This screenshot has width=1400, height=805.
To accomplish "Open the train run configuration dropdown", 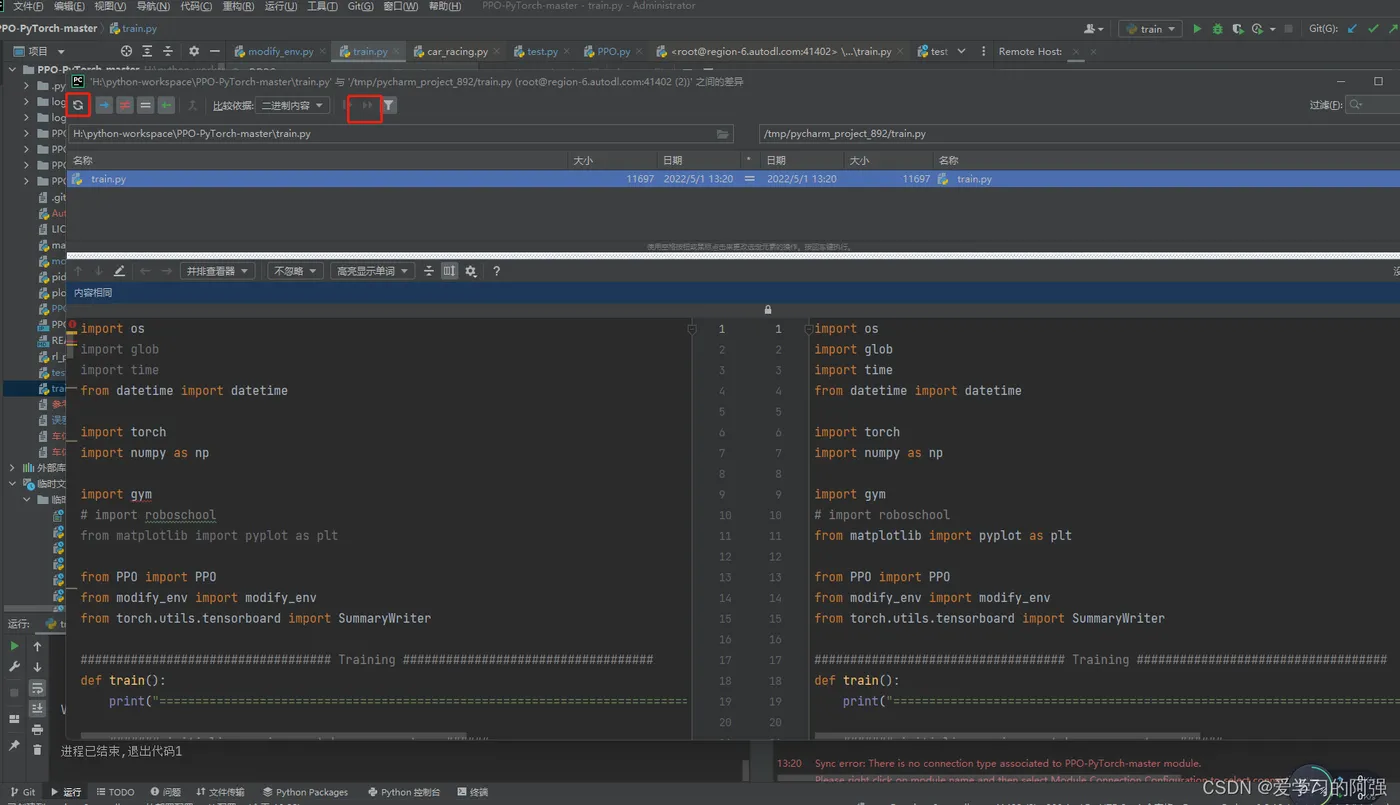I will pyautogui.click(x=1150, y=29).
